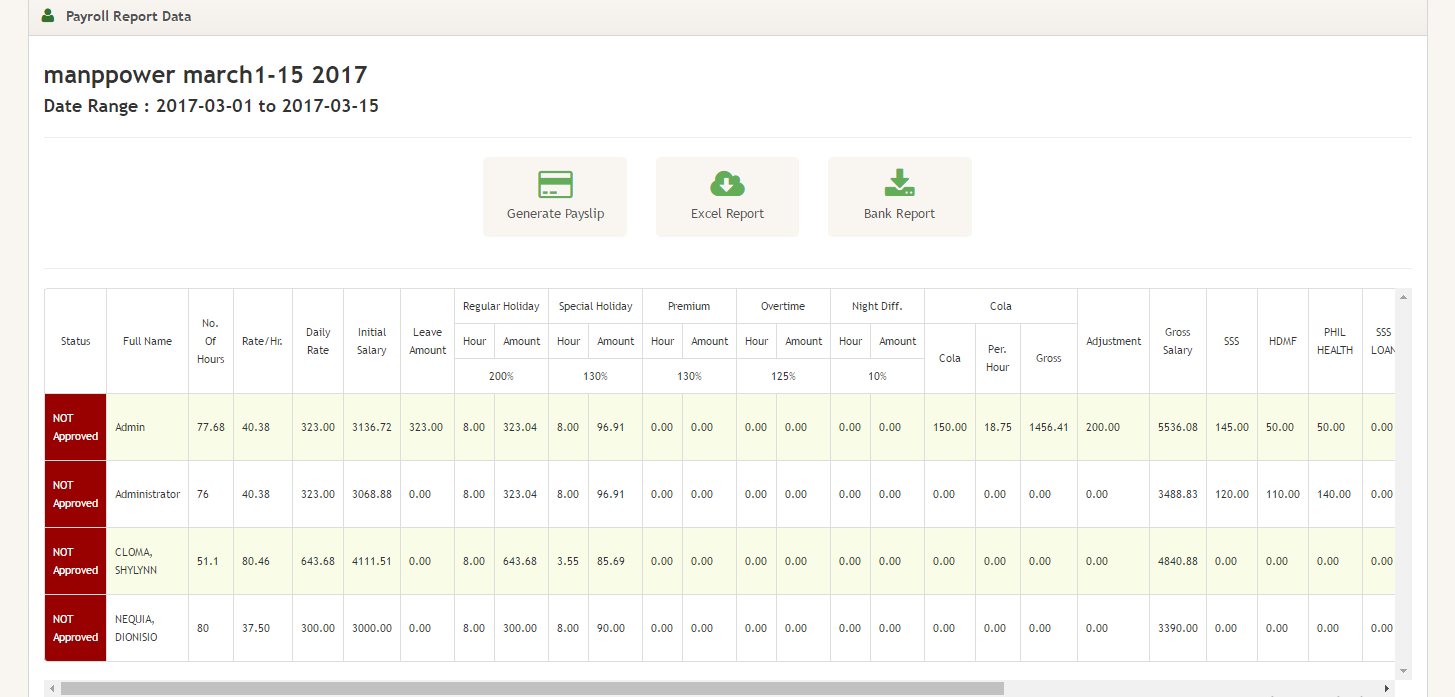This screenshot has height=697, width=1455.
Task: Click the "200.00" adjustment cell
Action: pos(1113,427)
